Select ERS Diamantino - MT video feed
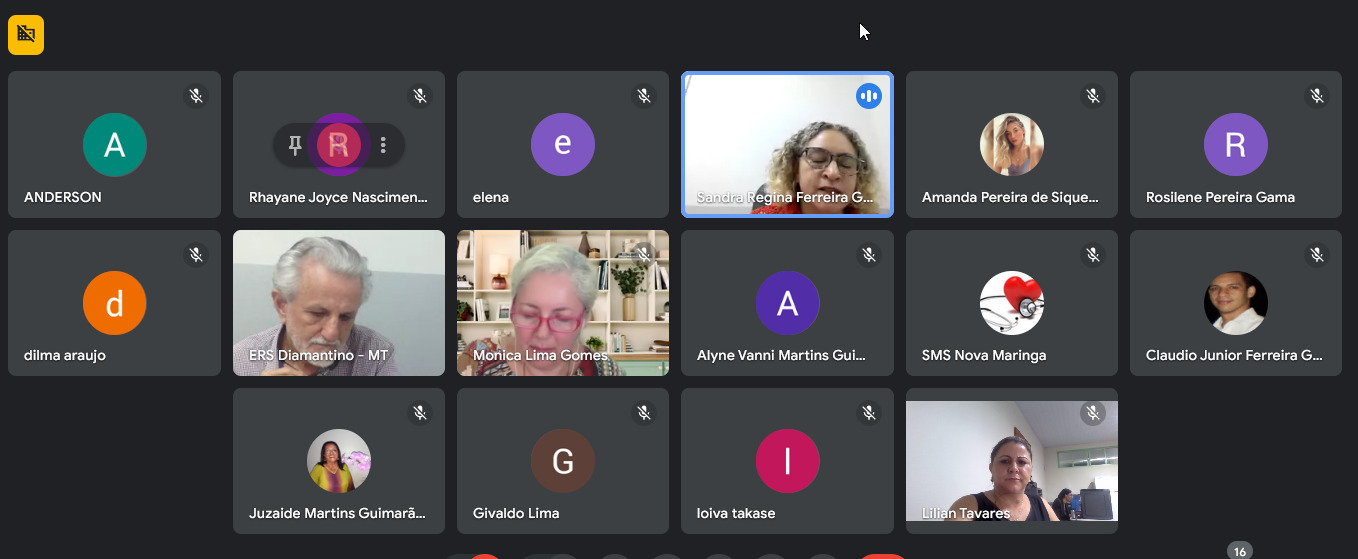This screenshot has height=559, width=1358. (339, 303)
